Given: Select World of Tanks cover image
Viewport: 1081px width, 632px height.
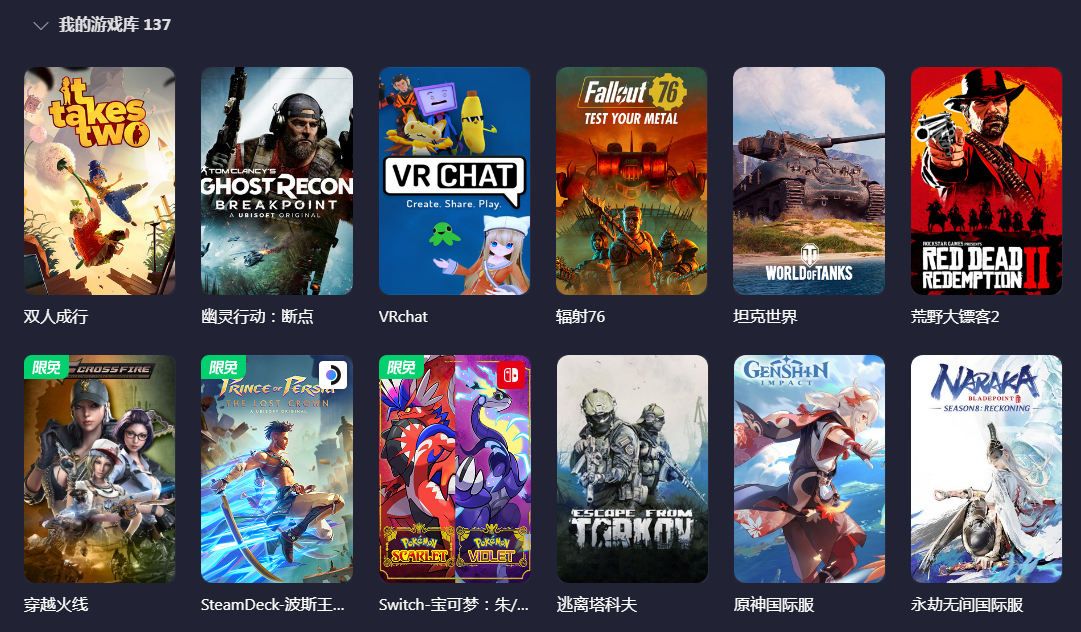Looking at the screenshot, I should tap(809, 181).
